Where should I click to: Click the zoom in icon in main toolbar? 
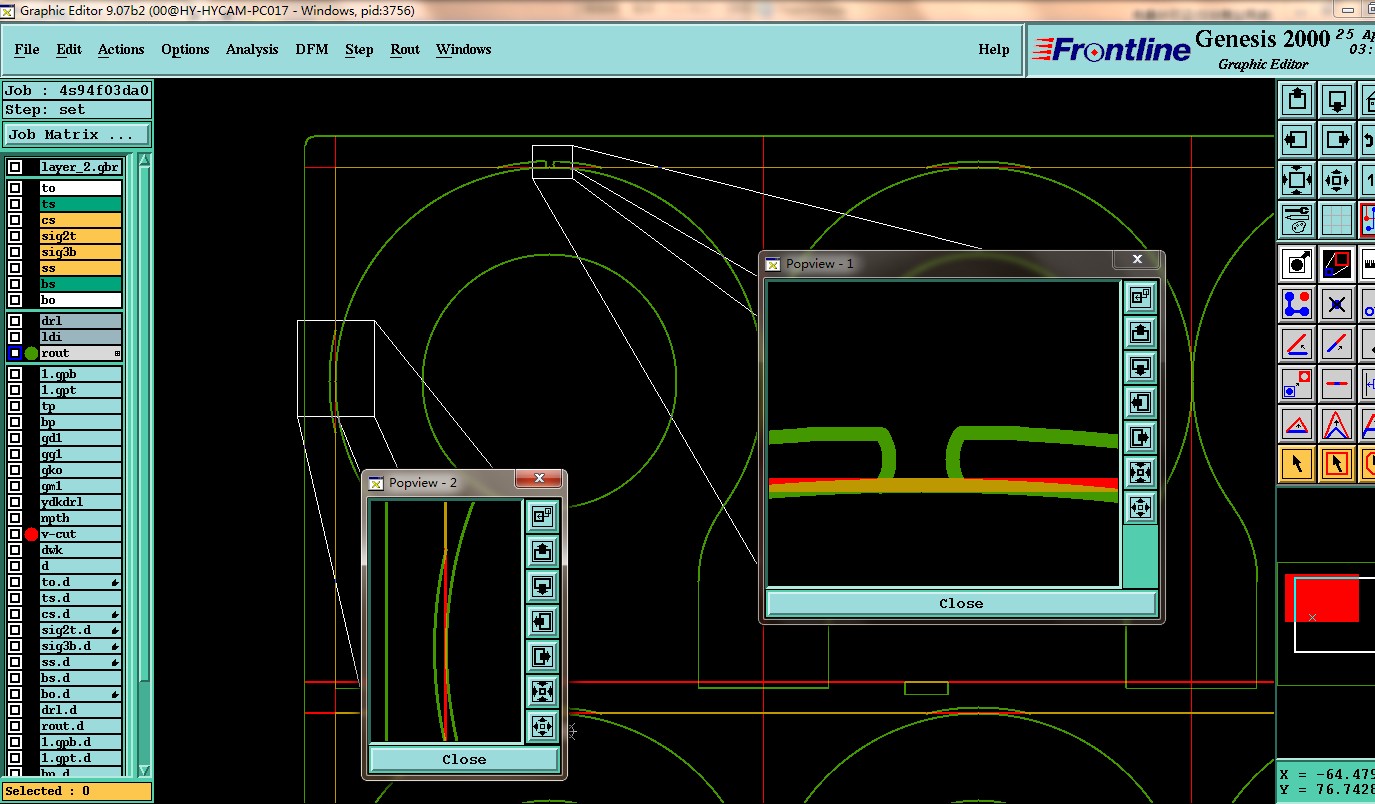click(x=1296, y=181)
